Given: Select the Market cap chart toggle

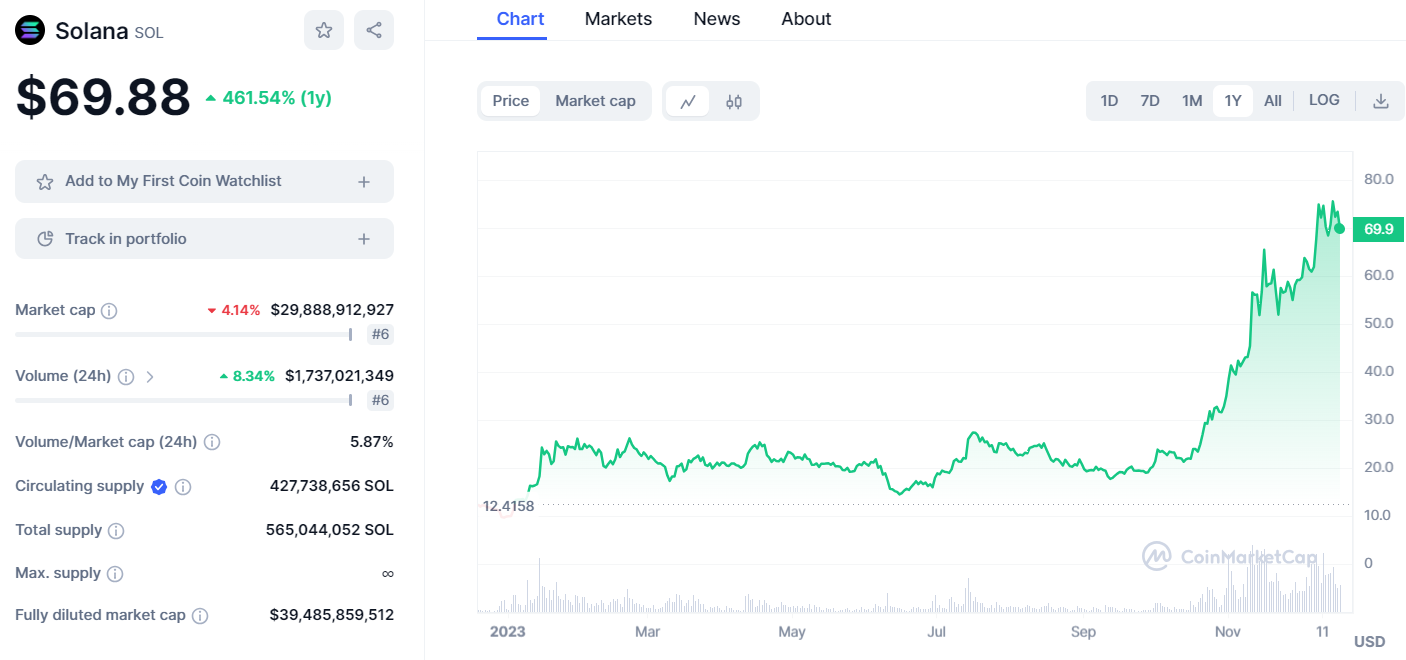Looking at the screenshot, I should pyautogui.click(x=595, y=101).
